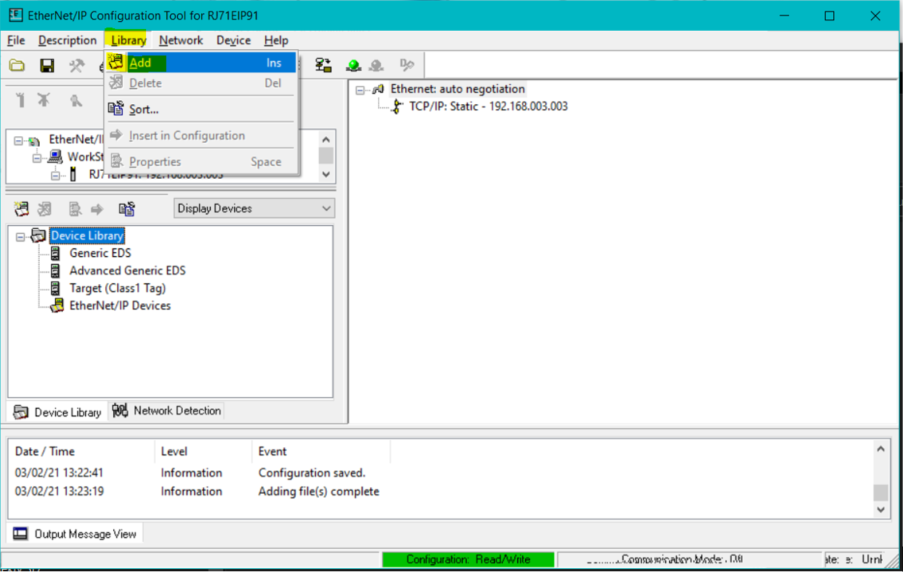Screen dimensions: 903x572
Task: Click the Level column header
Action: (x=203, y=451)
